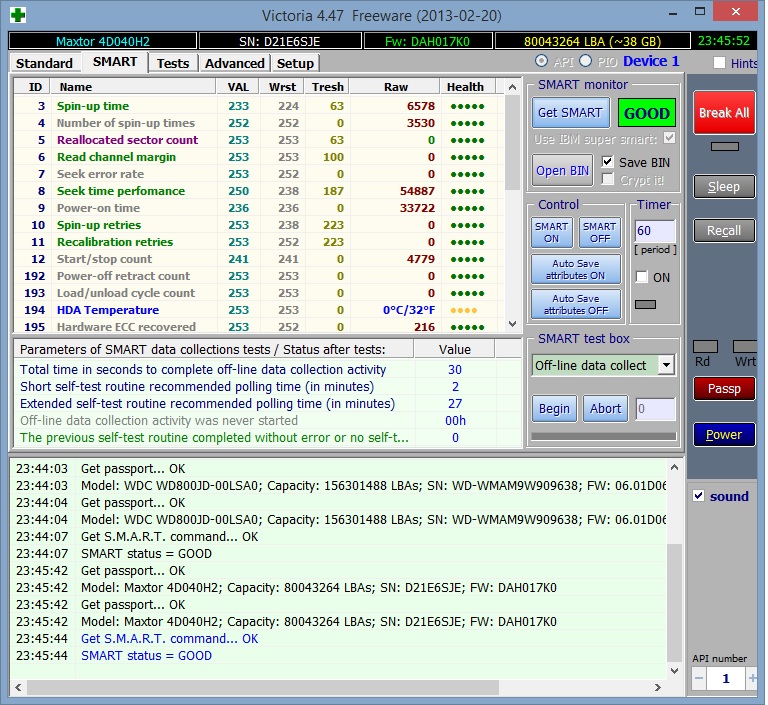Enable the Timer ON checkbox
This screenshot has height=705, width=768.
(642, 277)
